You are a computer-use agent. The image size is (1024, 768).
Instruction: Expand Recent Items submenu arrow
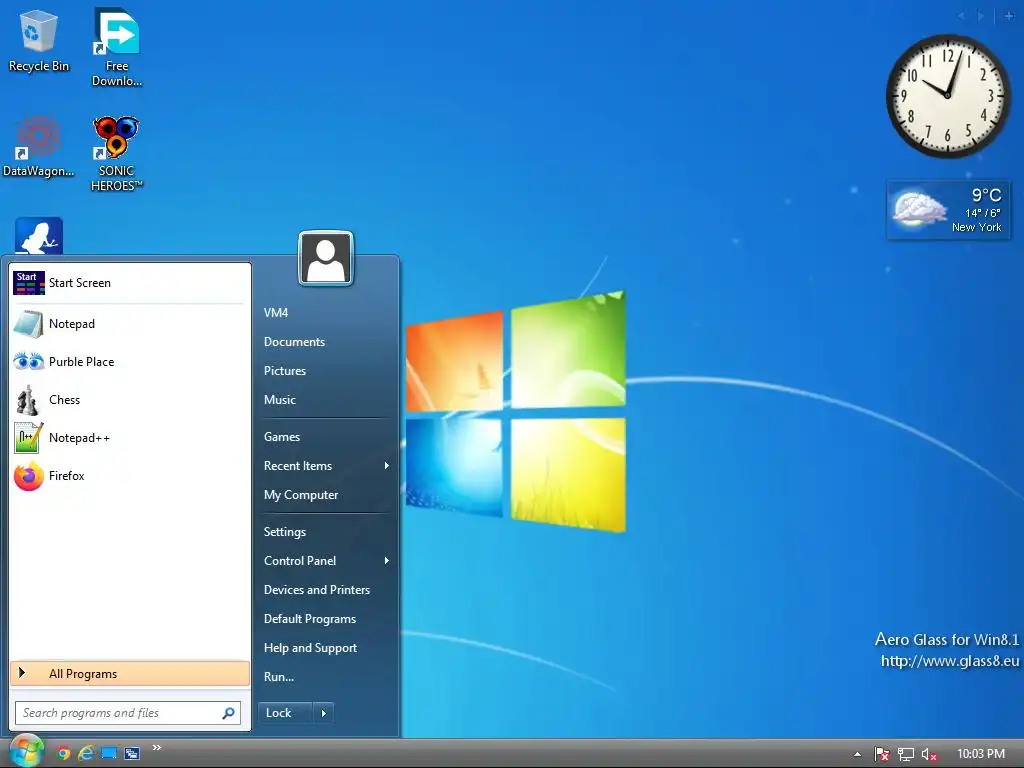click(387, 466)
